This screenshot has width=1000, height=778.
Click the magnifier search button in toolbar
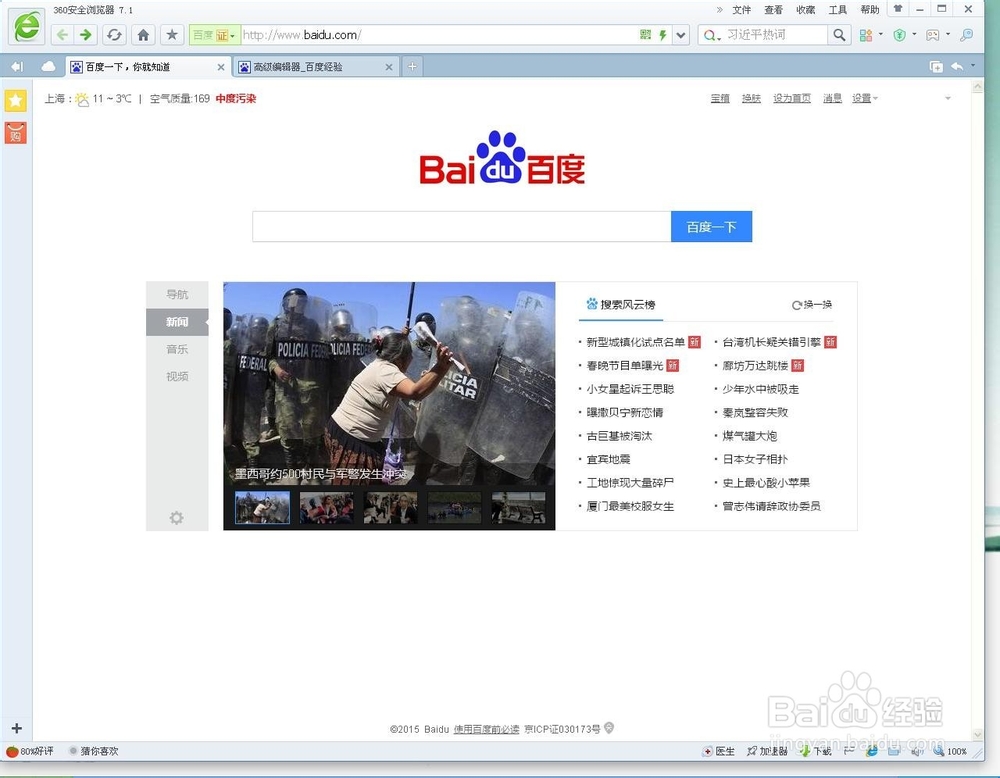[x=839, y=35]
